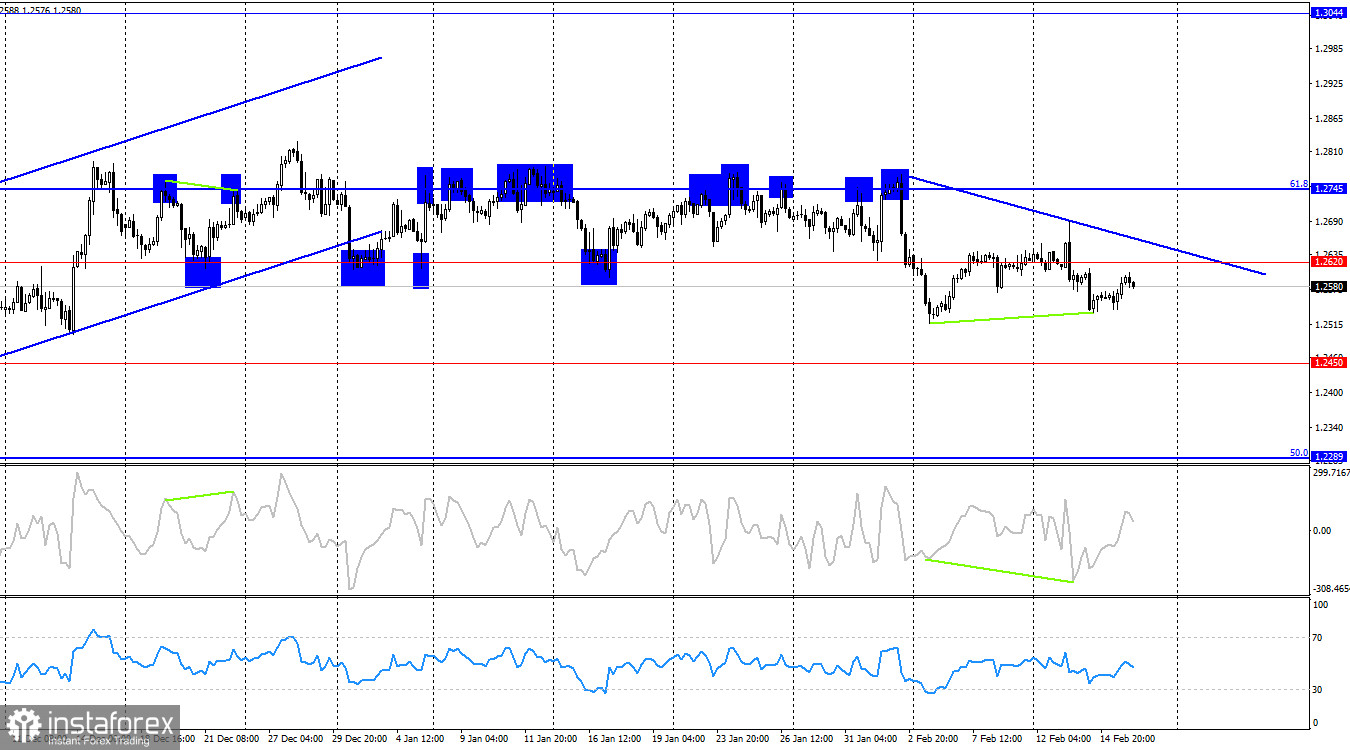Click the 1.2400 price axis value
Image resolution: width=1350 pixels, height=750 pixels.
coord(1330,393)
